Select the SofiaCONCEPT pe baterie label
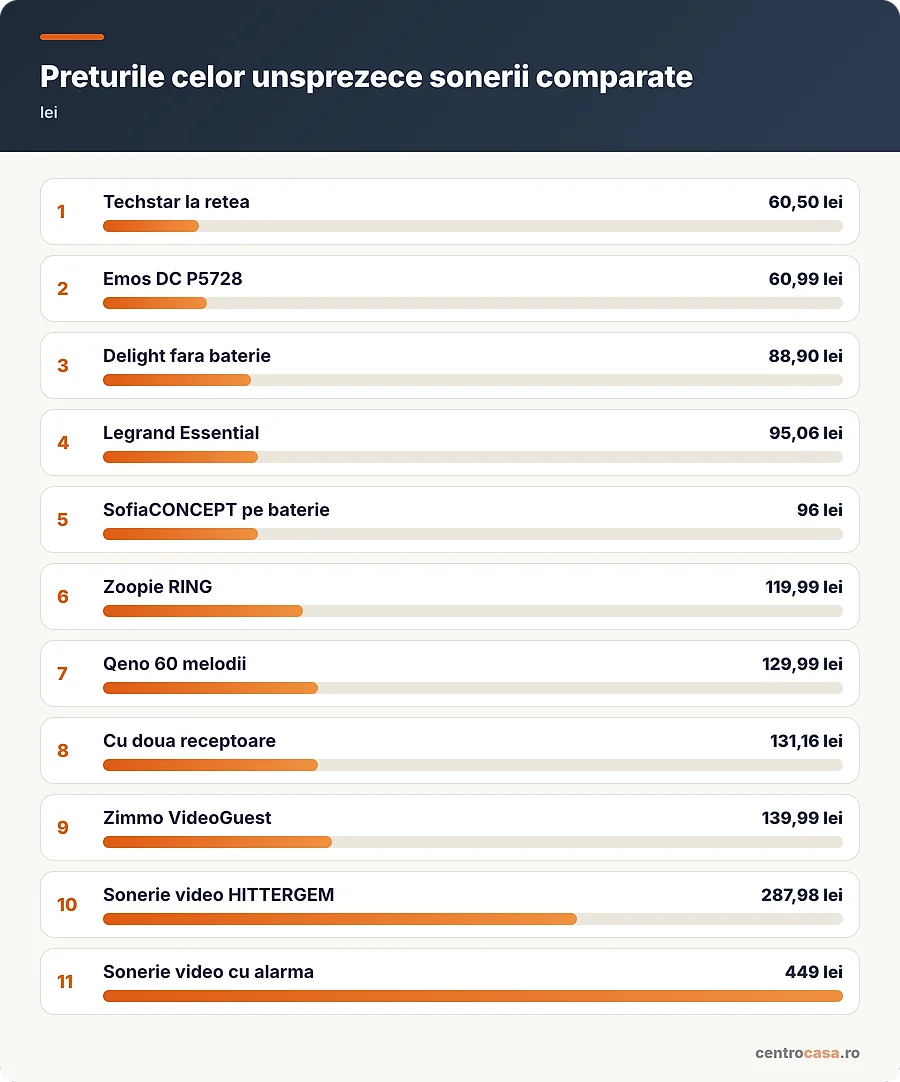Image resolution: width=900 pixels, height=1082 pixels. (216, 510)
